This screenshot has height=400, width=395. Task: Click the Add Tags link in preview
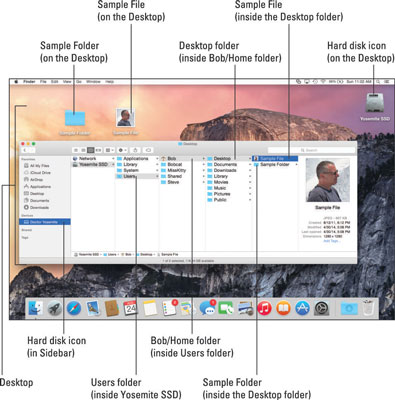[x=332, y=241]
